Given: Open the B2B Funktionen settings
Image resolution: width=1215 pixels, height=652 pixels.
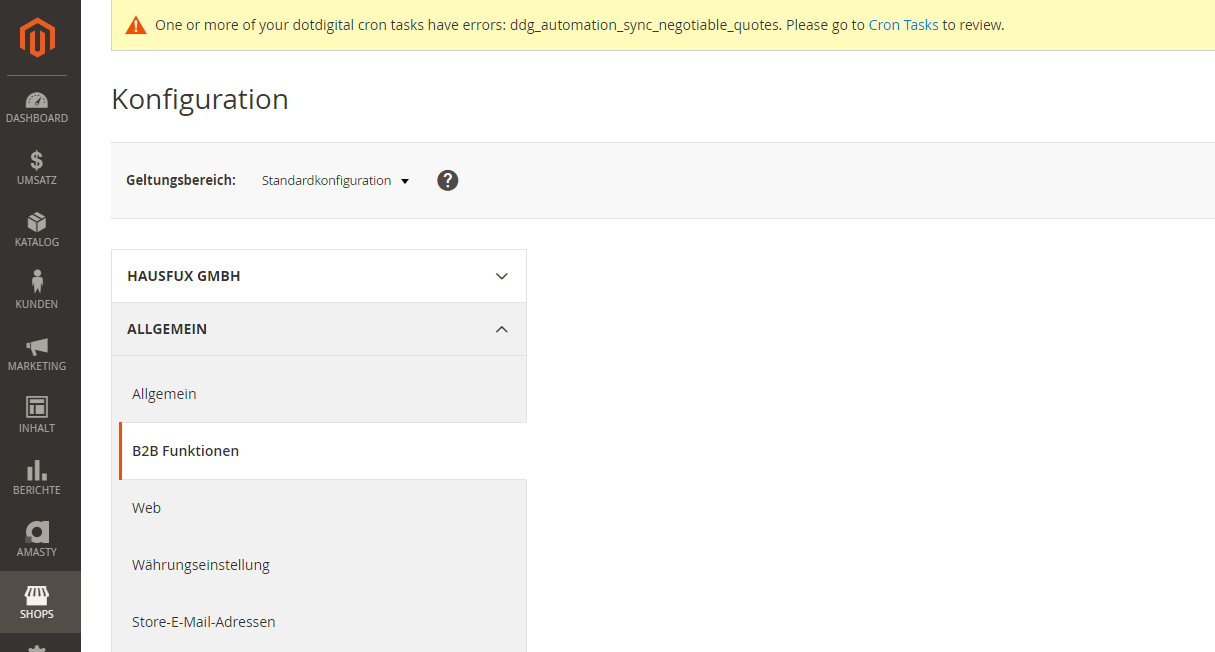Looking at the screenshot, I should pyautogui.click(x=185, y=450).
